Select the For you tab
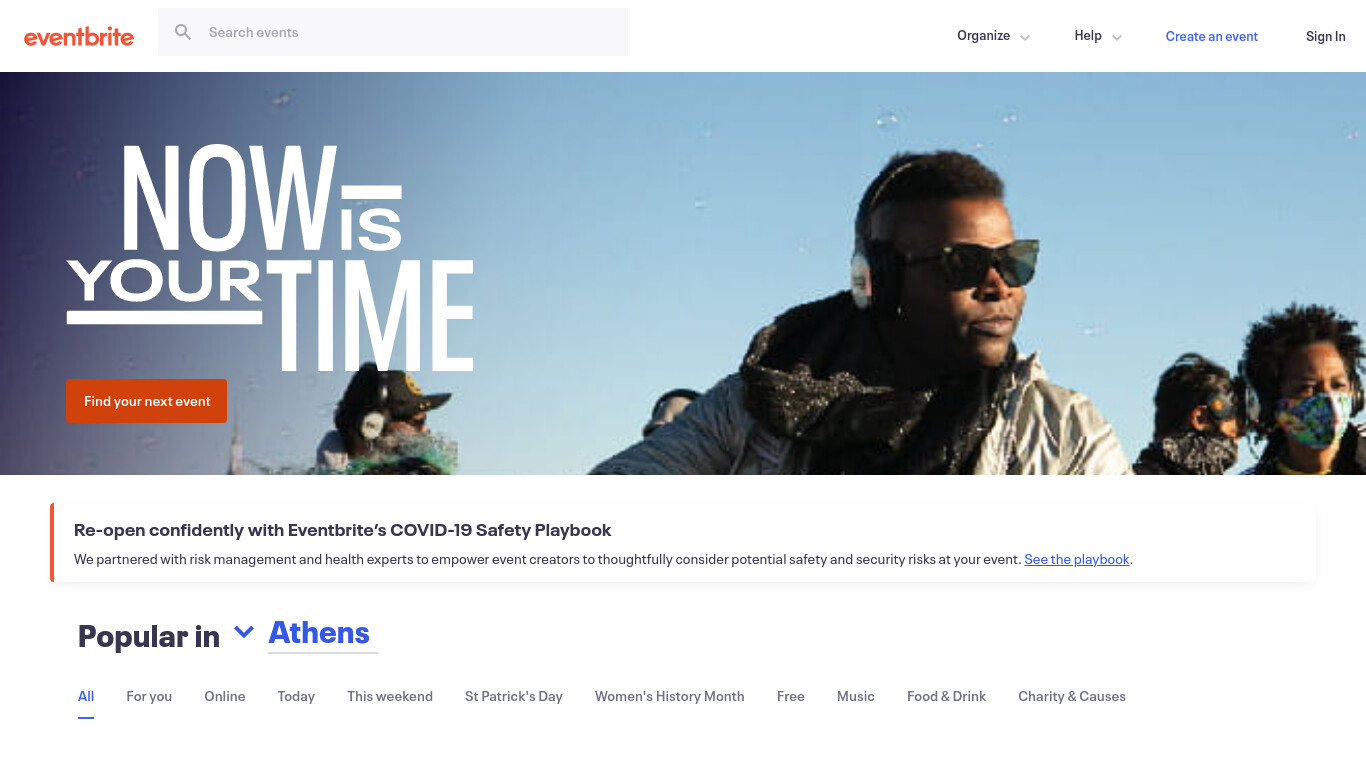1366x768 pixels. [149, 696]
